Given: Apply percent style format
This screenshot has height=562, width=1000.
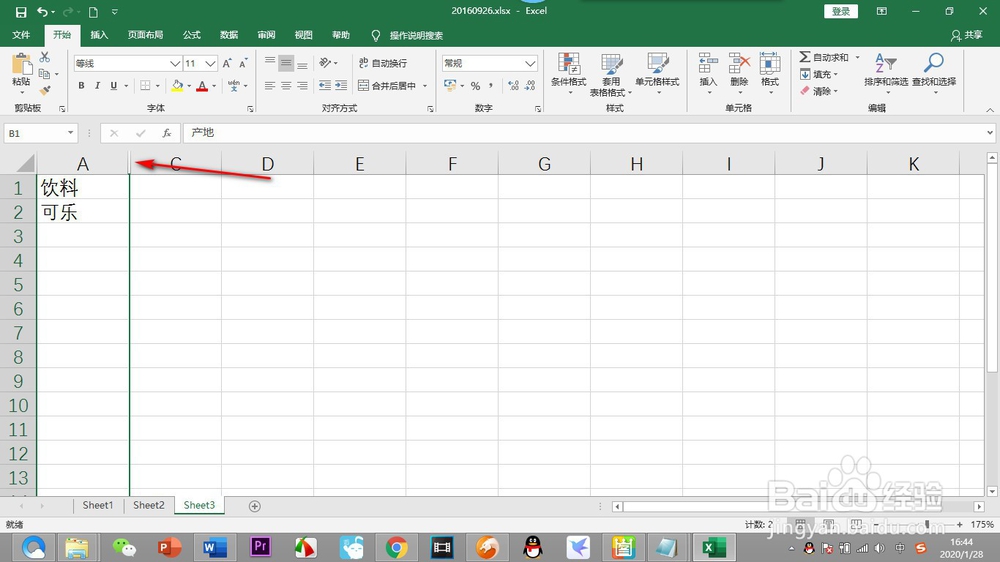Looking at the screenshot, I should tap(475, 85).
